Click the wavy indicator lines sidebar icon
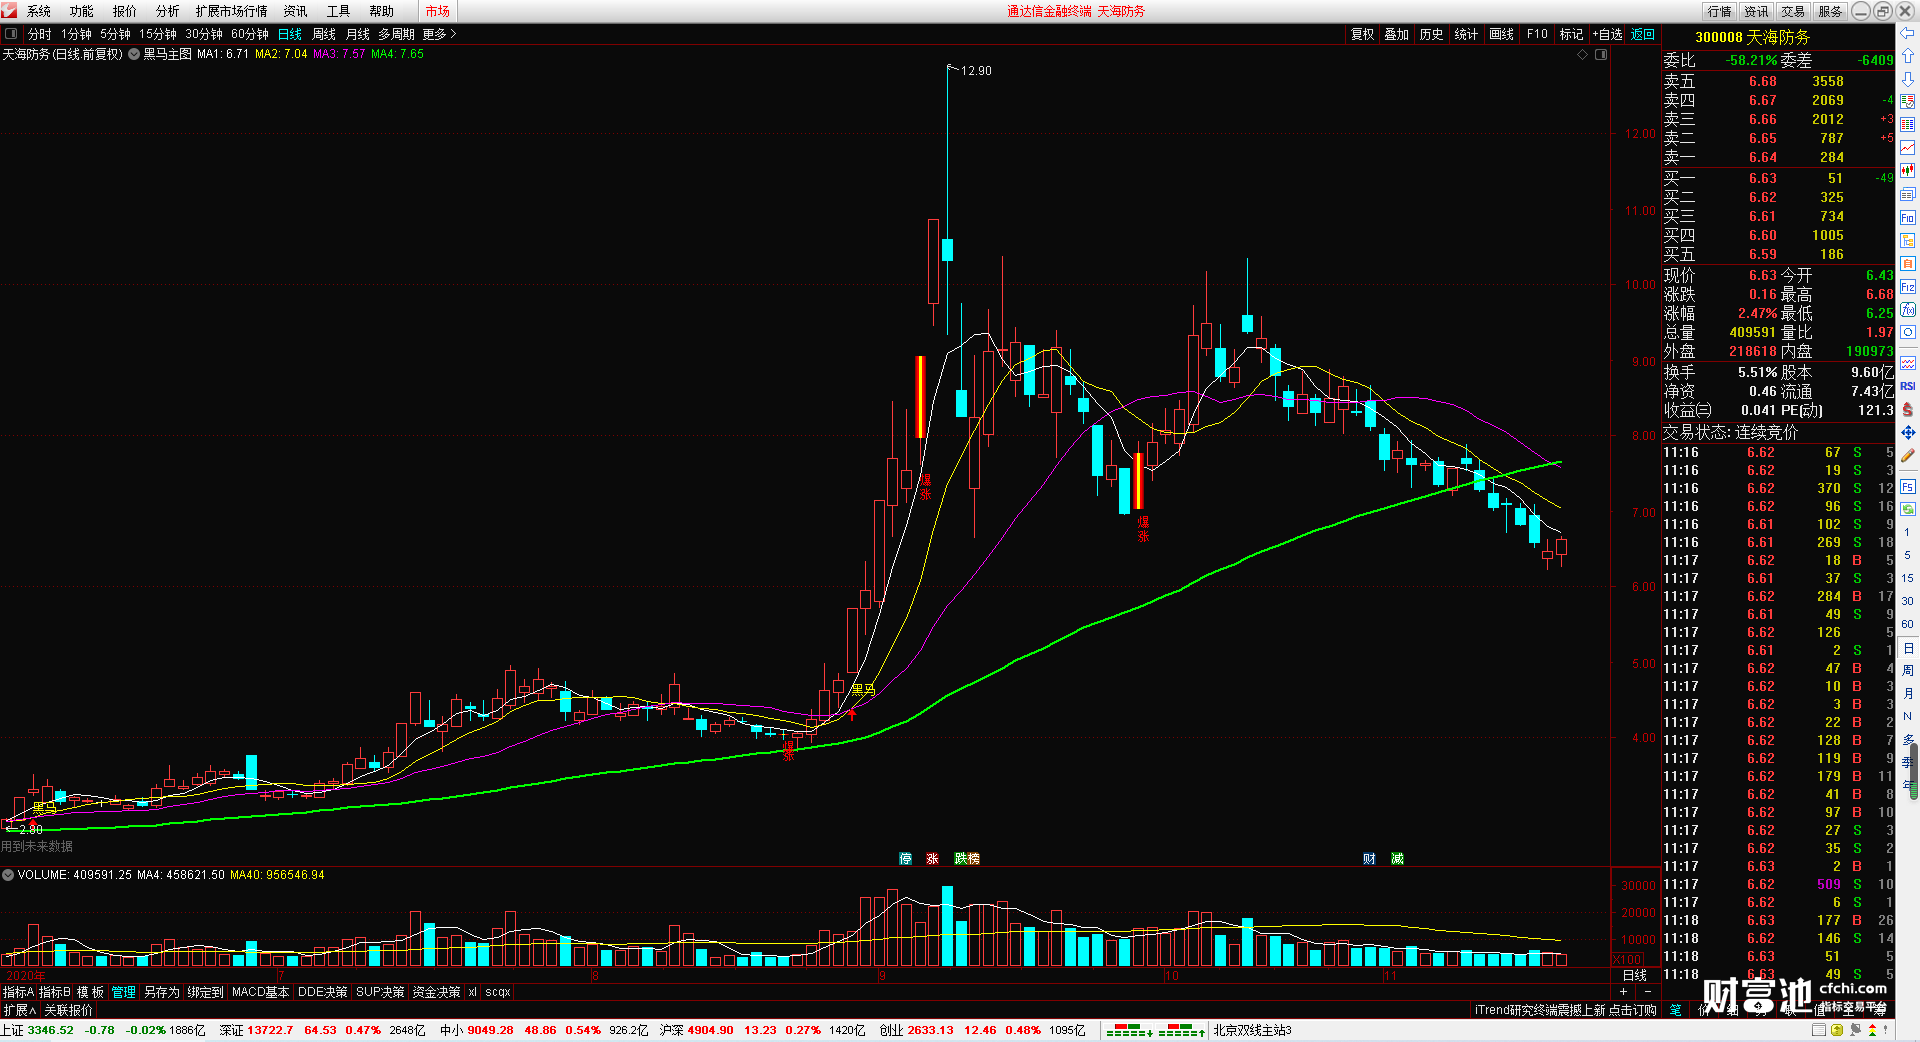Screen dimensions: 1920x1042 point(1907,363)
